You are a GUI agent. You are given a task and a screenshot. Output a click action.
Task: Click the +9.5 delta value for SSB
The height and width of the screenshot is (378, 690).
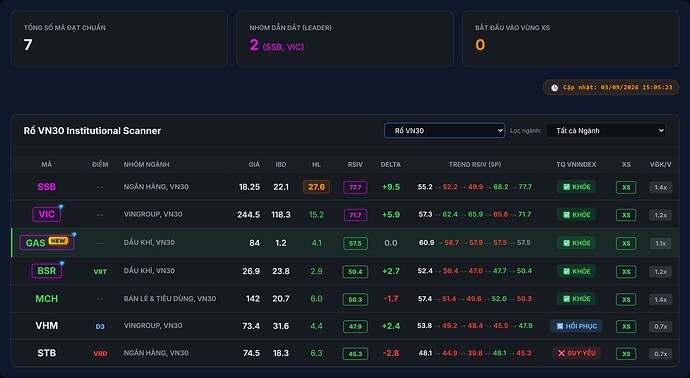pos(391,187)
